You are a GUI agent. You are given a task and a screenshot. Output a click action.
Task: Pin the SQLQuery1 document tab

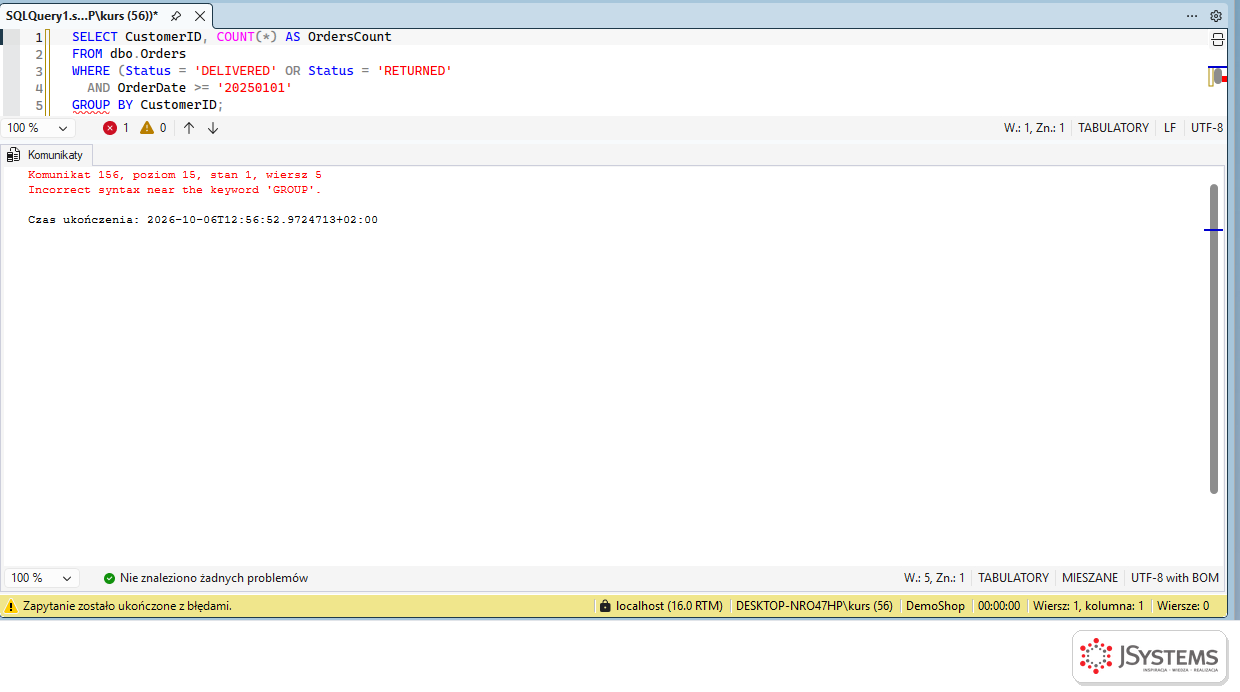(x=176, y=16)
